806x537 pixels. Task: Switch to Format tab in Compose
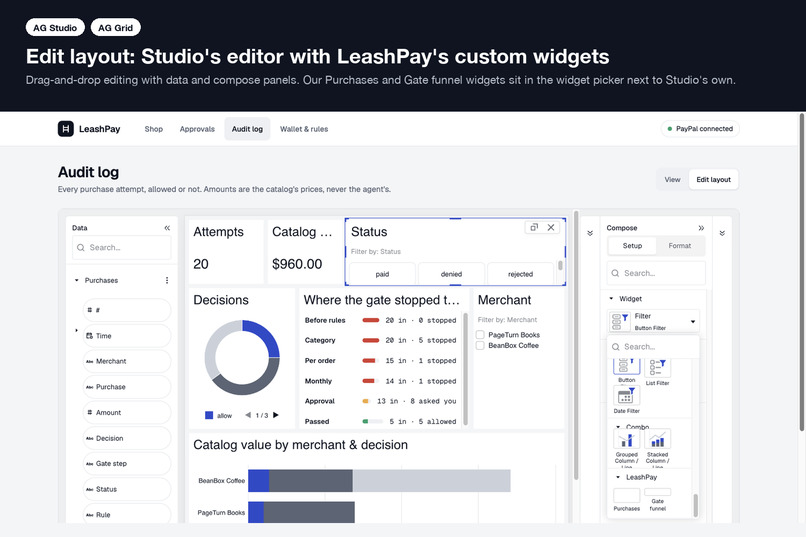(x=680, y=246)
